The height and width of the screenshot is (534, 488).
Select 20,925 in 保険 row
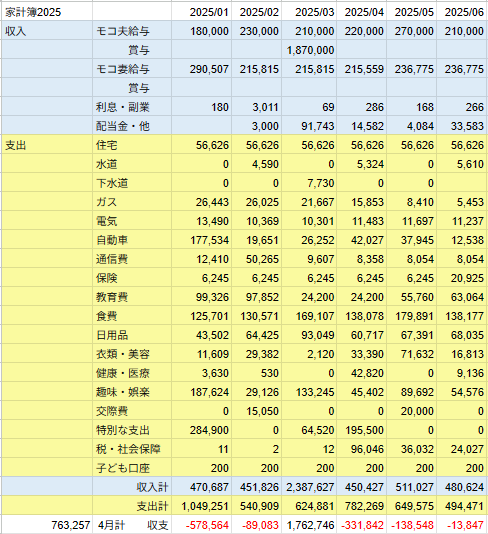pos(462,278)
